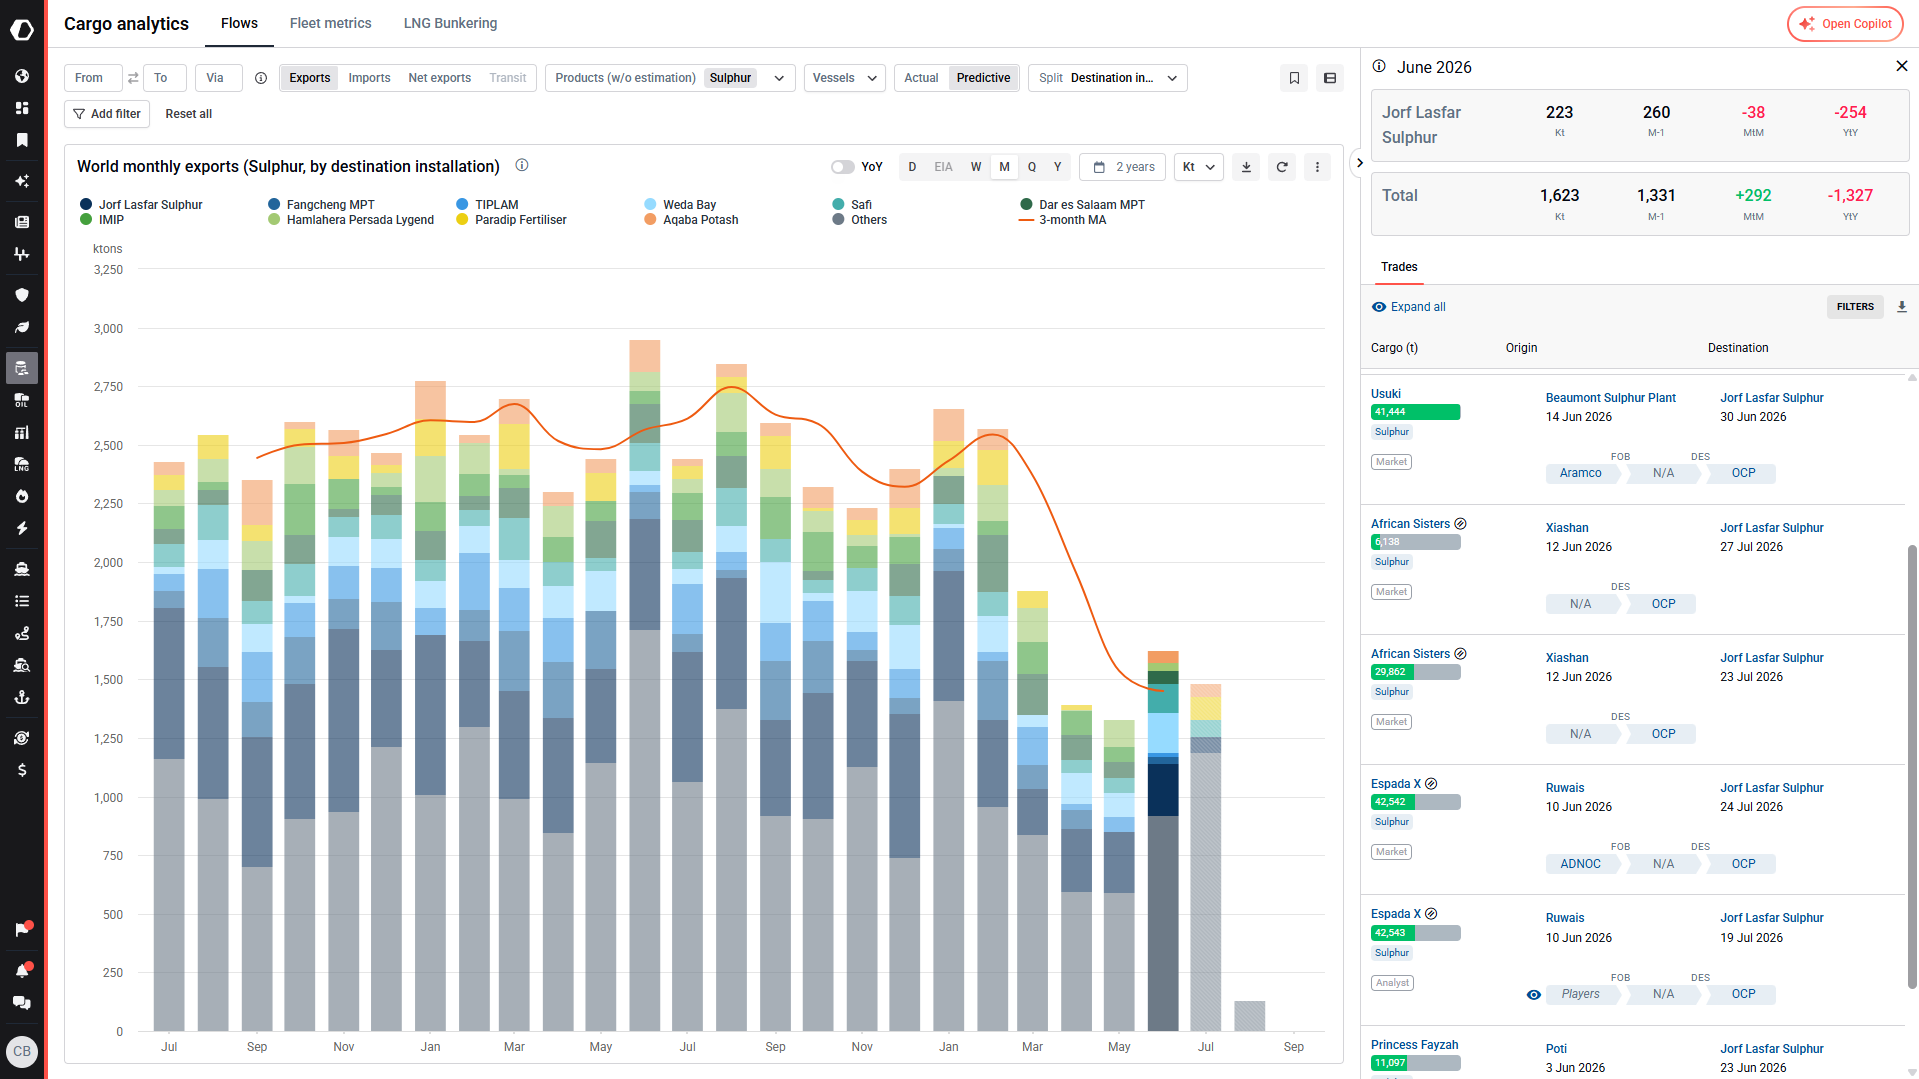1919x1079 pixels.
Task: Download the chart data
Action: click(x=1246, y=167)
